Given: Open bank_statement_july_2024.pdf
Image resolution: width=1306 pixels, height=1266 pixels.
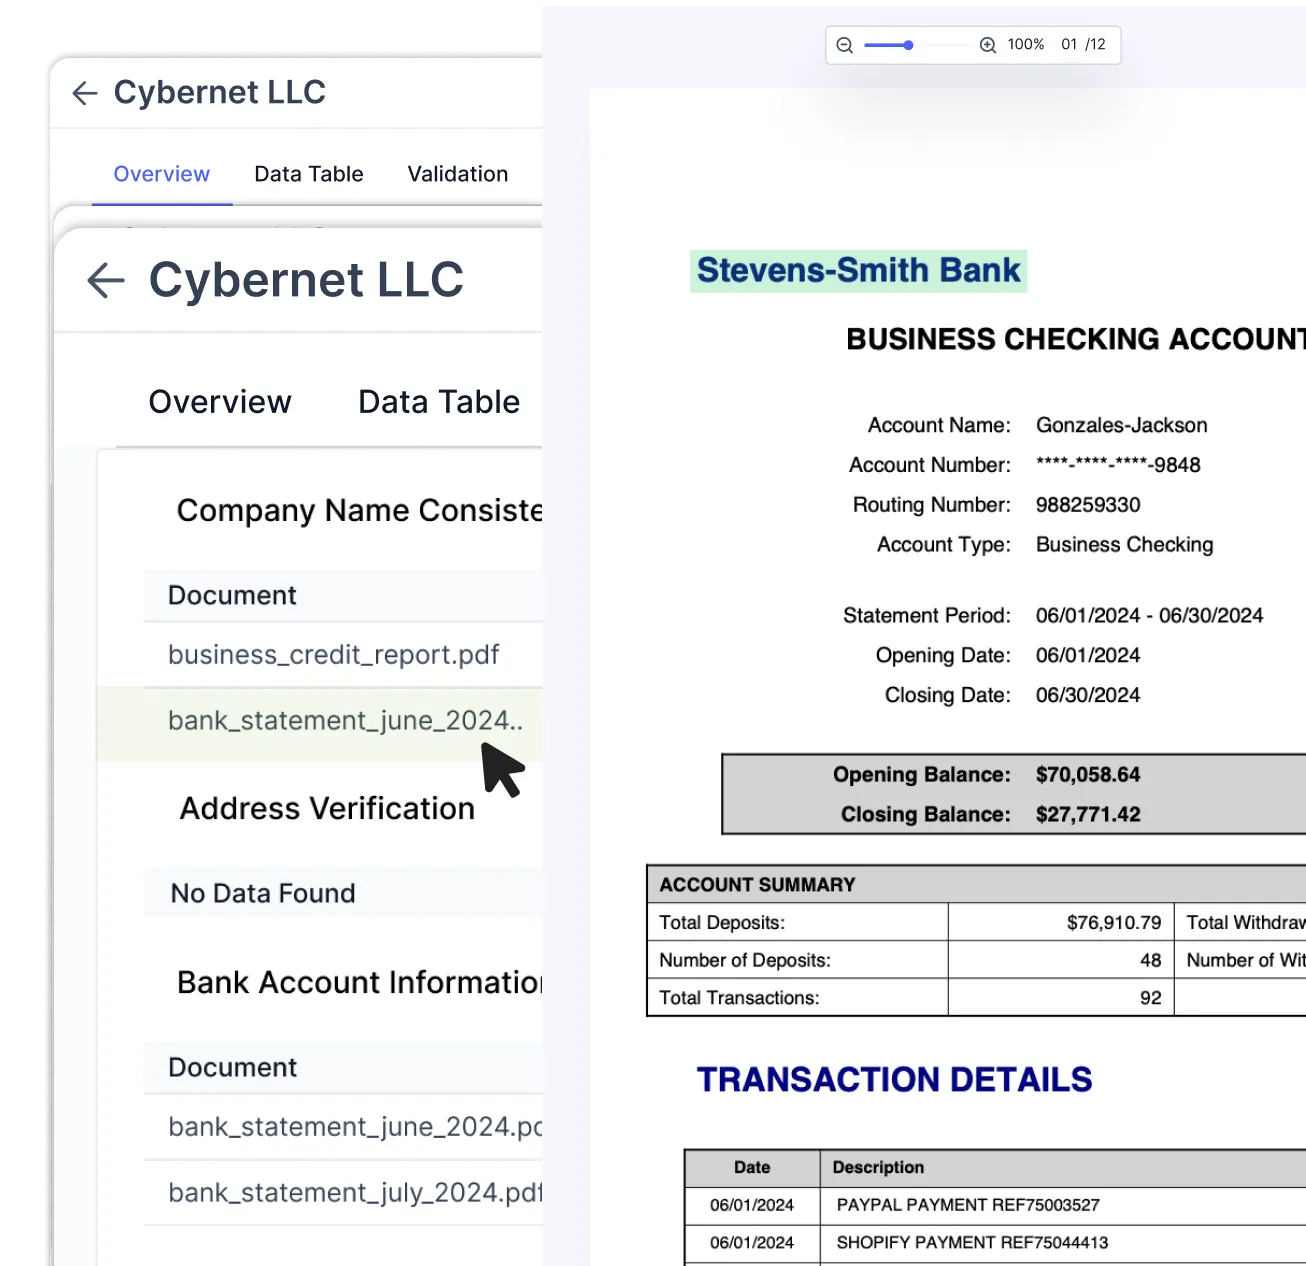Looking at the screenshot, I should pos(352,1192).
